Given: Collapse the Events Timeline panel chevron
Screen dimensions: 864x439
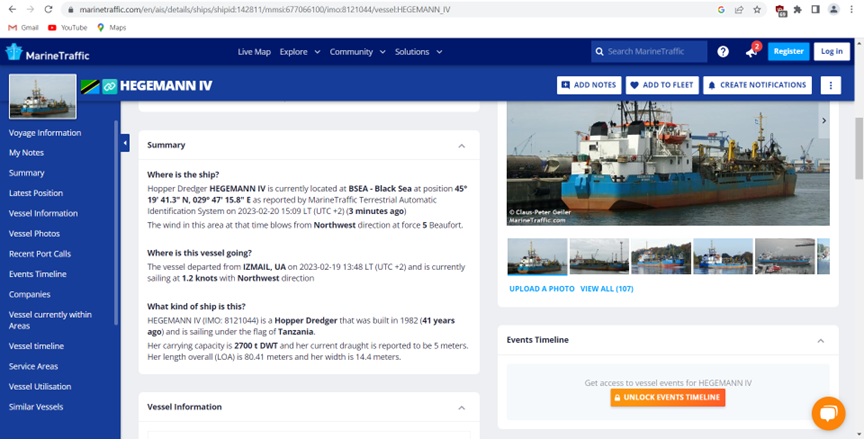Looking at the screenshot, I should 820,341.
